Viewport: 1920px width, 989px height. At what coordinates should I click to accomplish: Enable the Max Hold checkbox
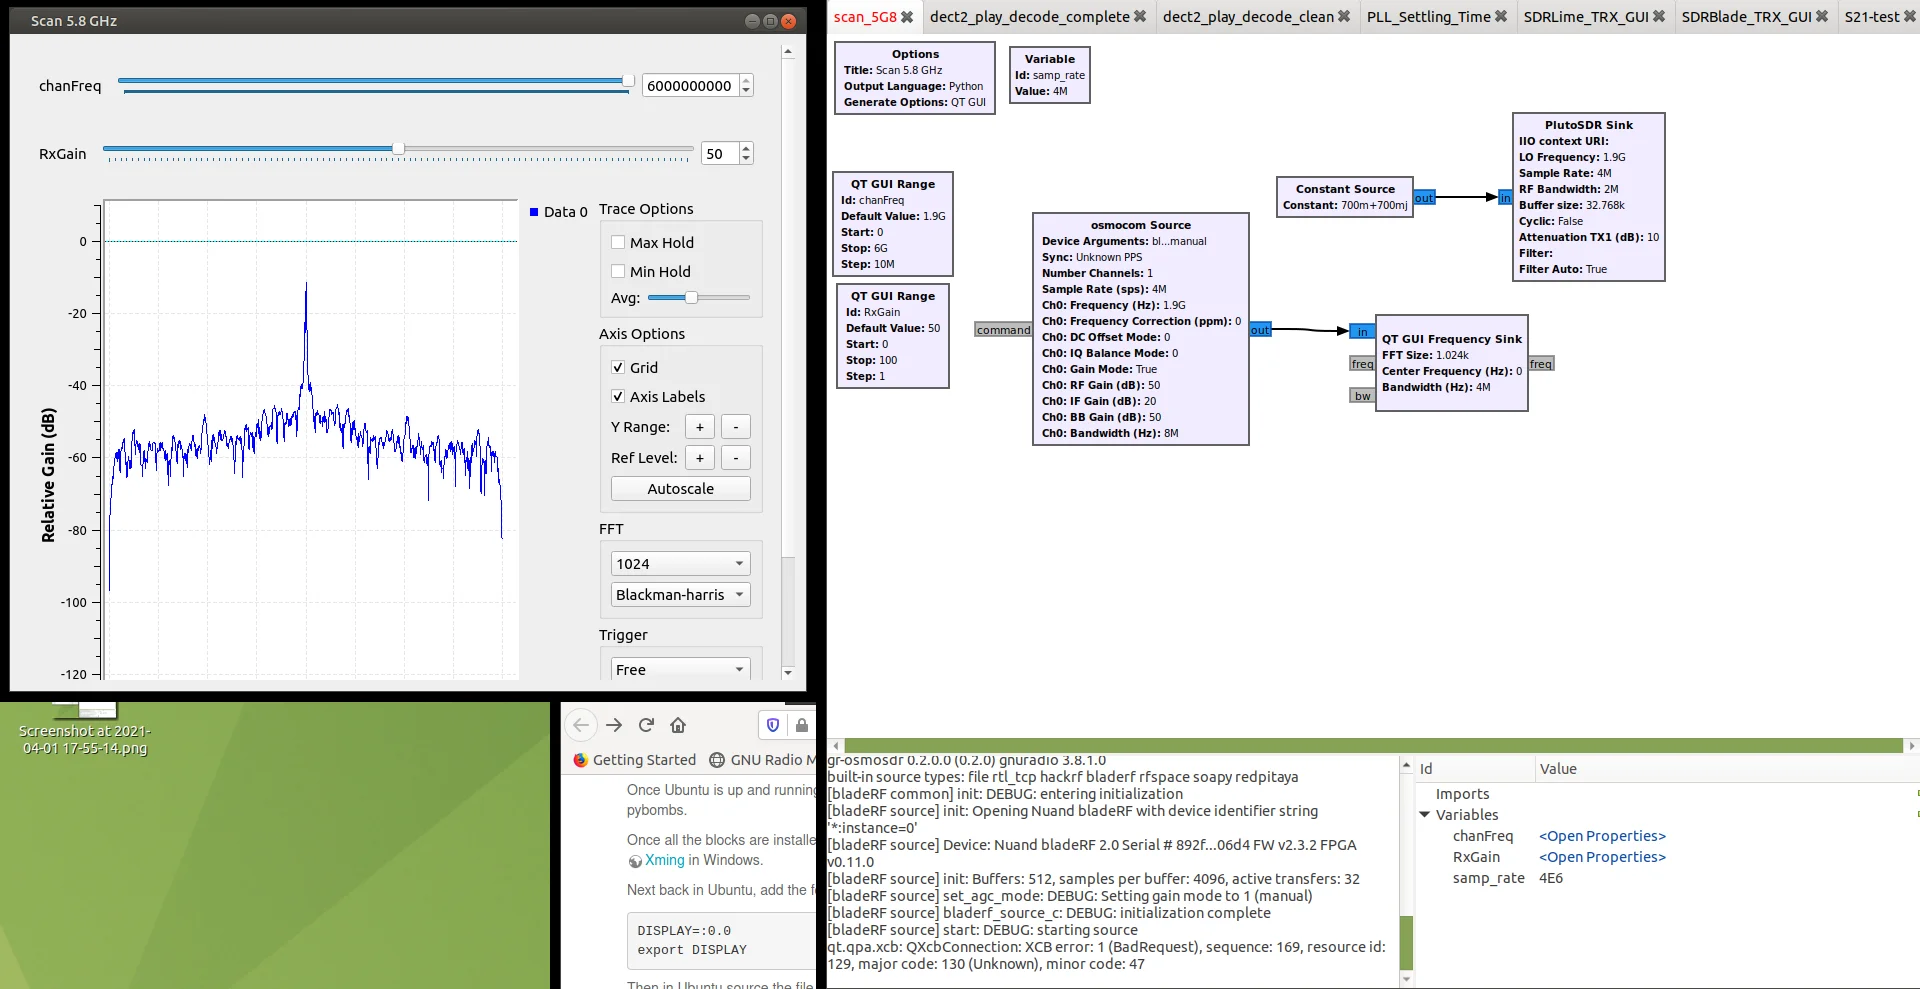coord(618,242)
